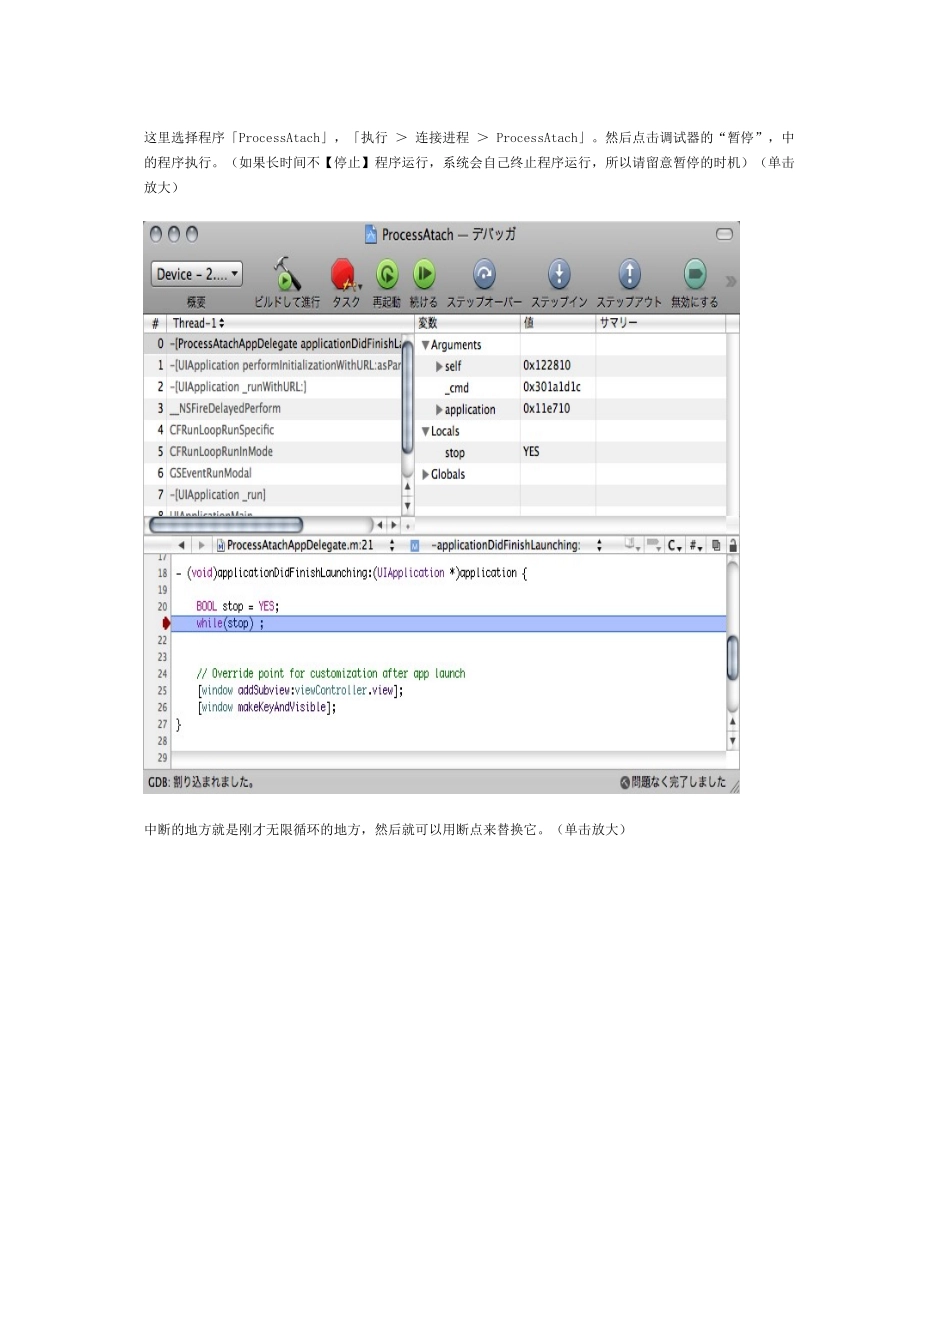Click the counterpart file icon in editor bar
The height and width of the screenshot is (1344, 950).
716,546
